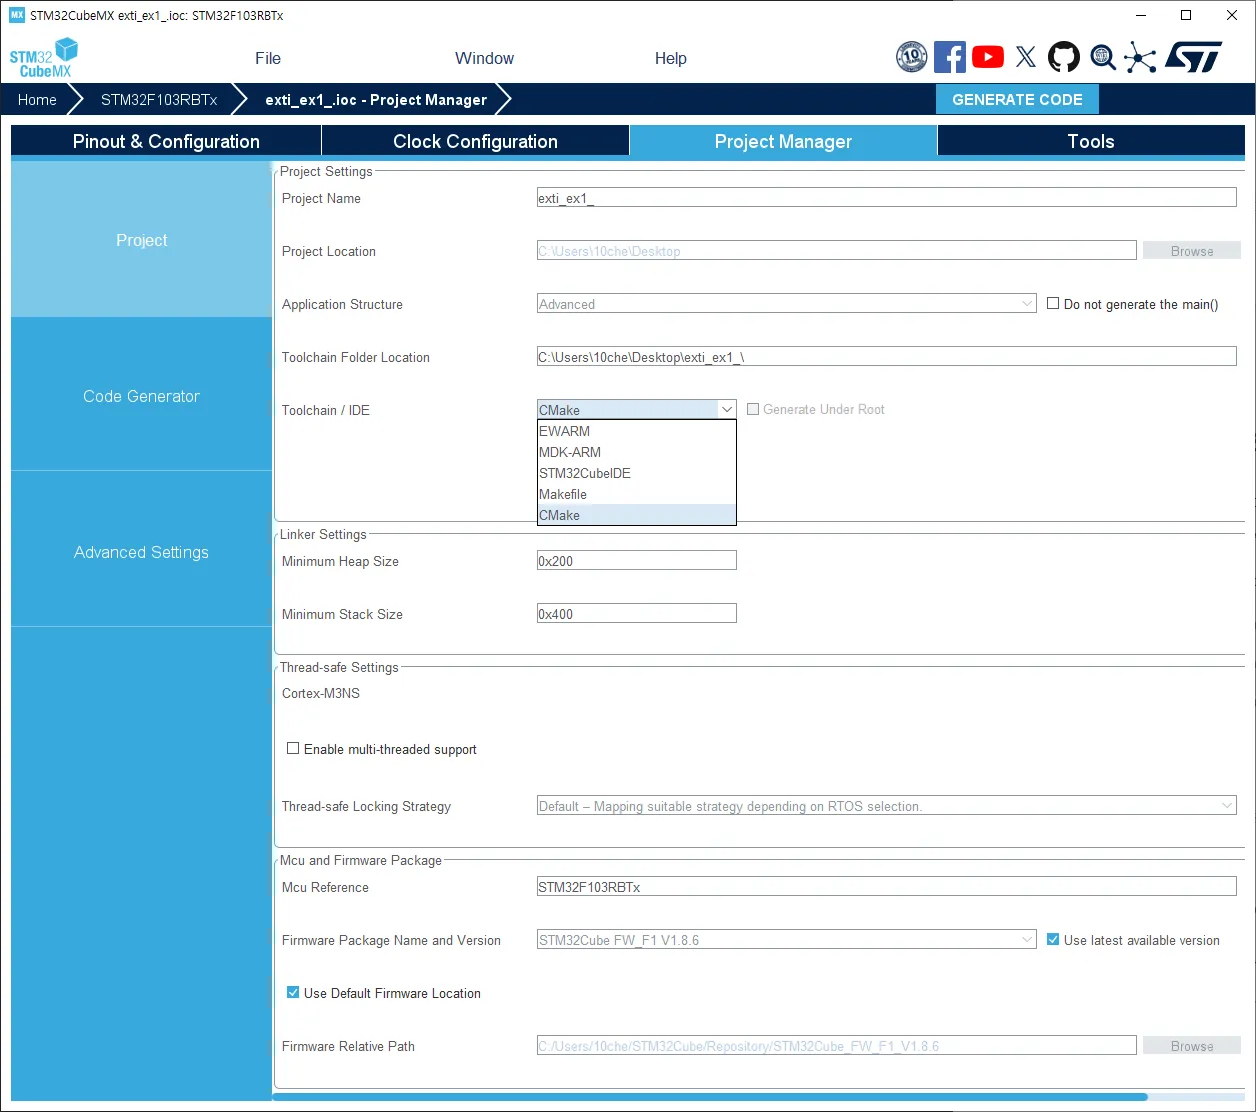The width and height of the screenshot is (1256, 1112).
Task: Click the Cortex-M3NS label text
Action: click(321, 693)
